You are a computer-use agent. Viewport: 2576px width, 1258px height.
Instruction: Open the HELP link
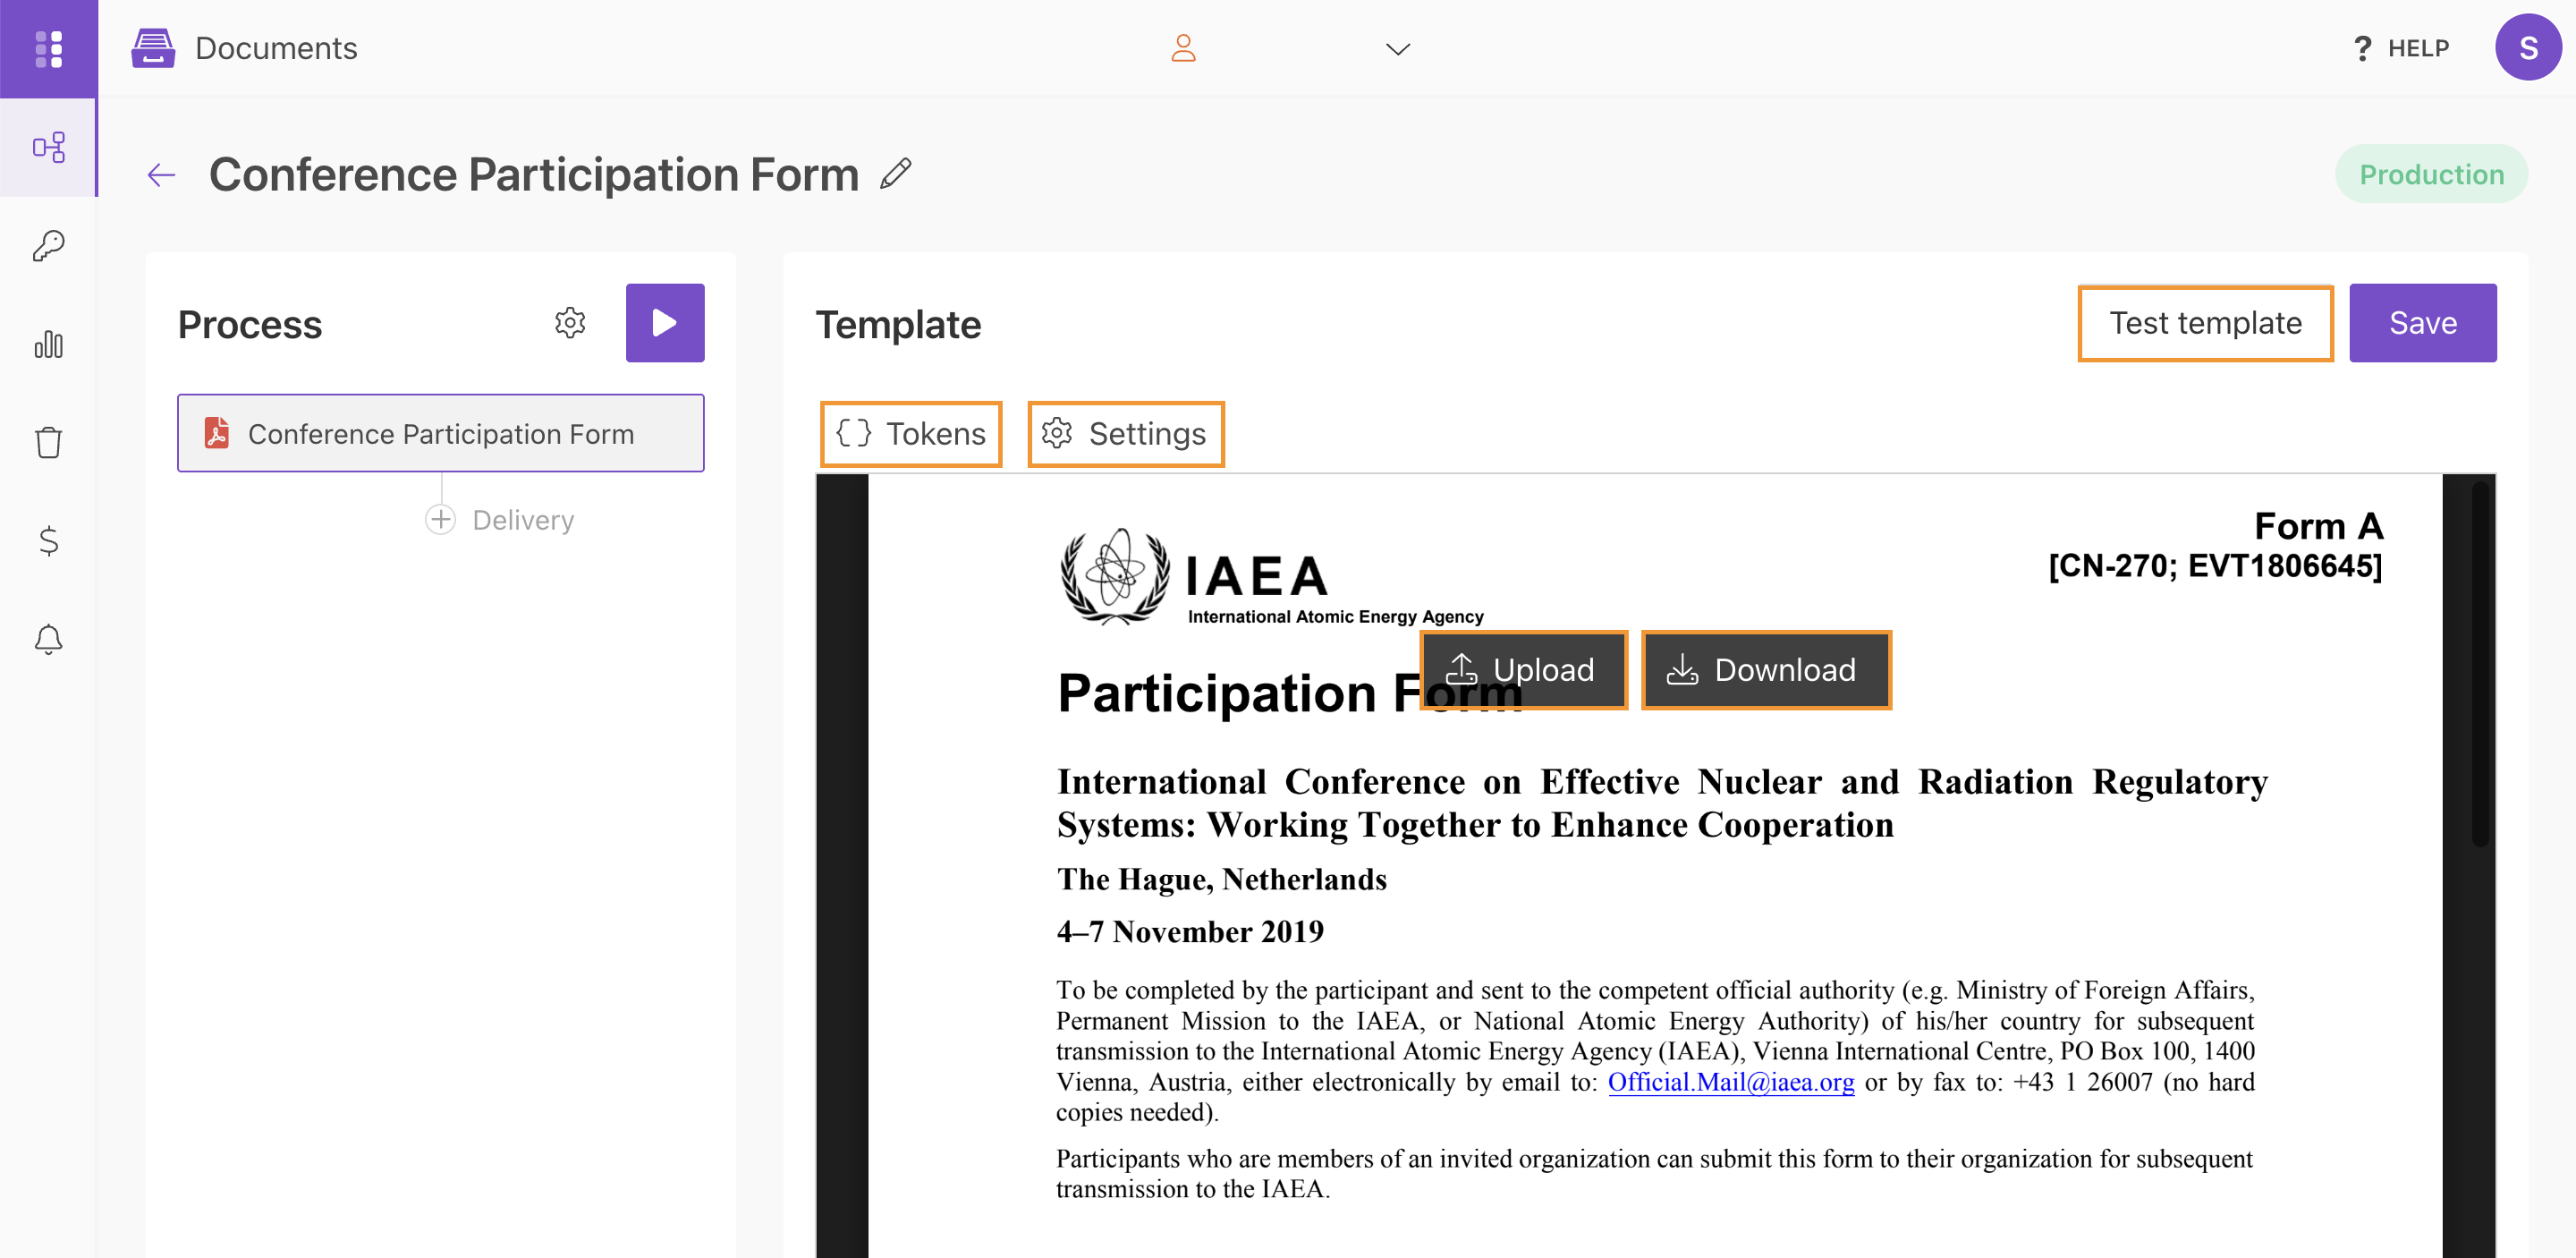click(2401, 48)
